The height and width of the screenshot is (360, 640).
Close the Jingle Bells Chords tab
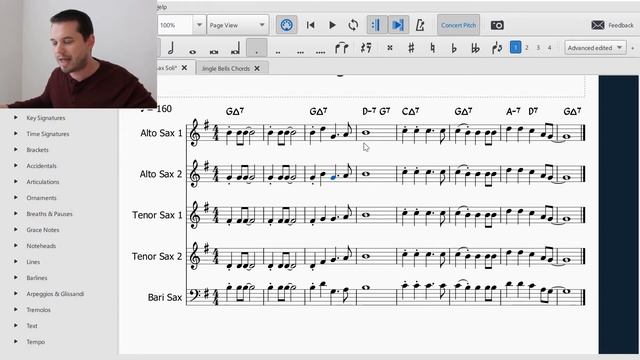(x=257, y=69)
